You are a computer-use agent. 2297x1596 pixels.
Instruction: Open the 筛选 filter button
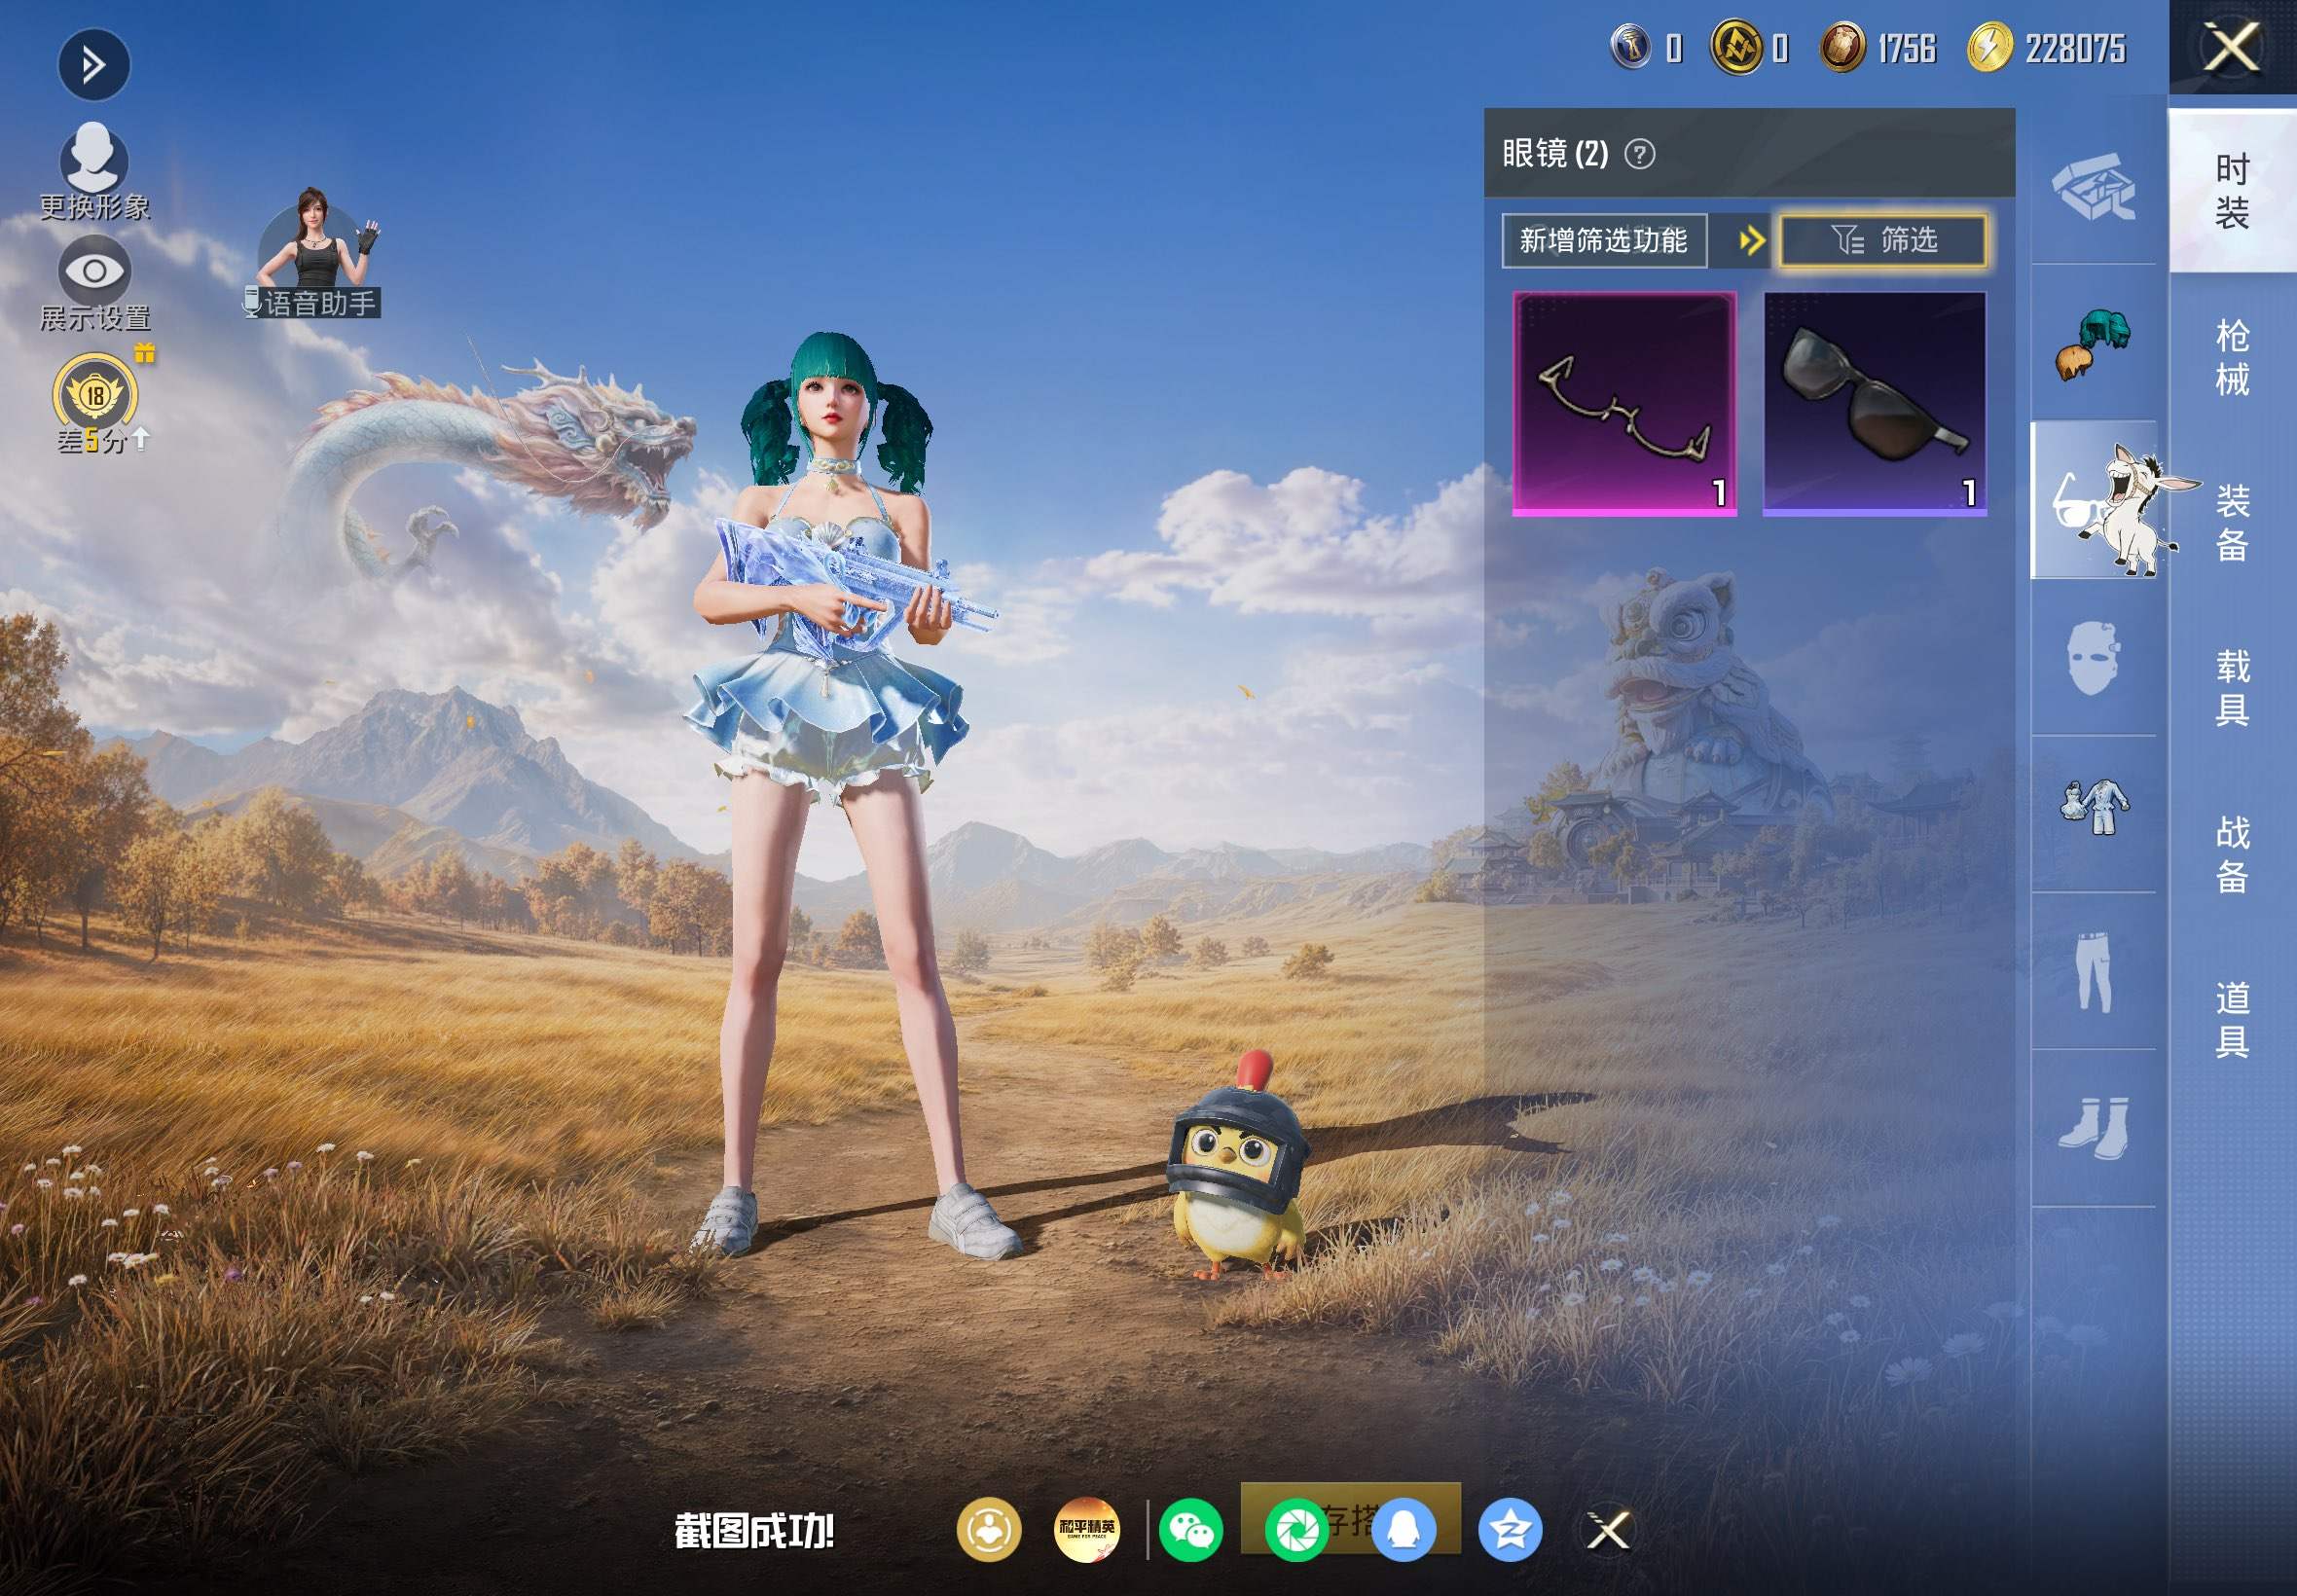1883,240
